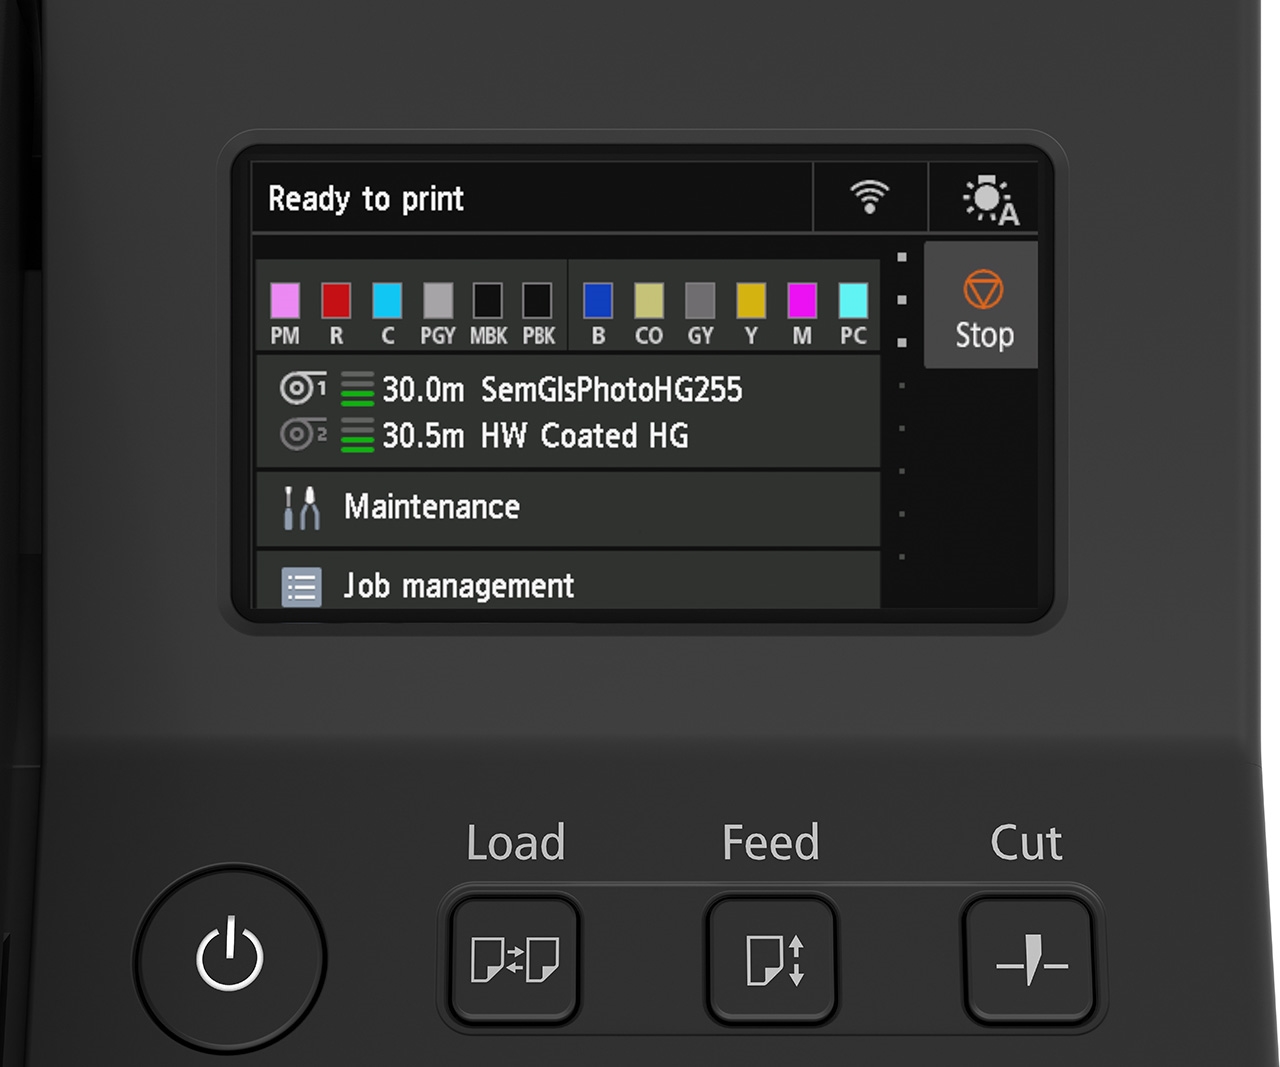
Task: Tap the auto brightness light icon
Action: 988,199
